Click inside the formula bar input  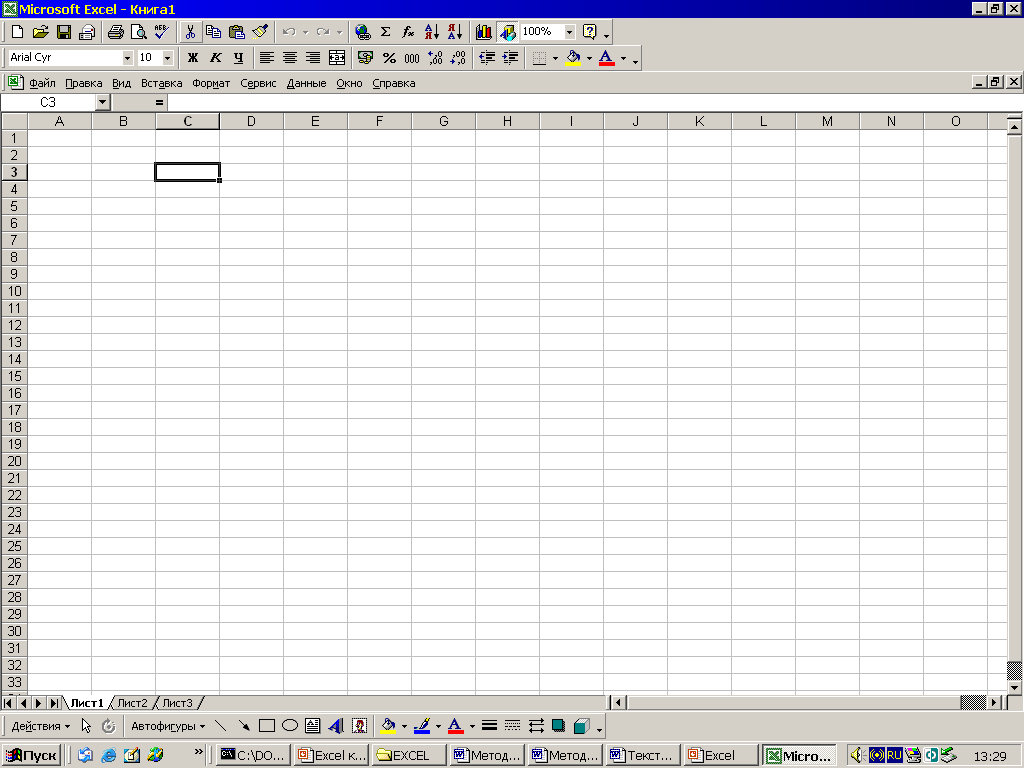pos(594,102)
